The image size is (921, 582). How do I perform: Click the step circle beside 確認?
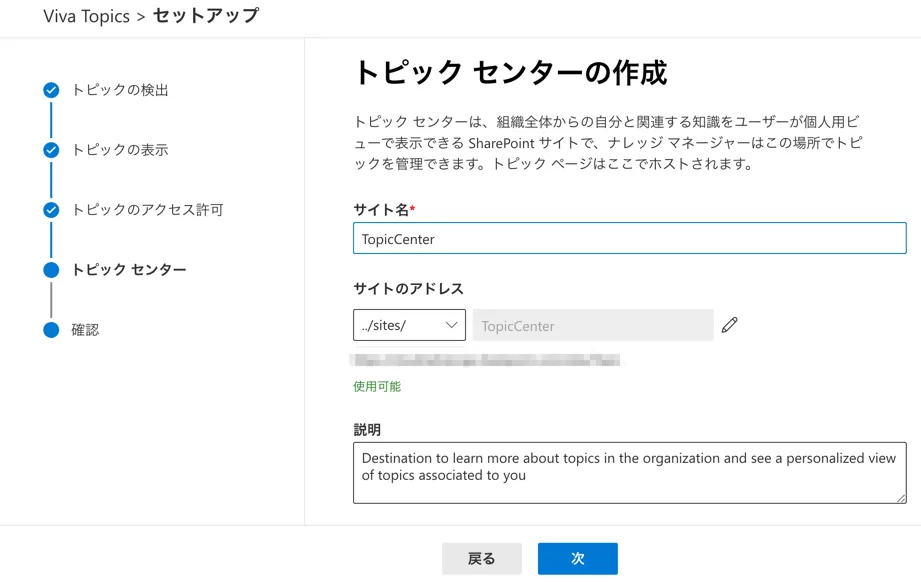[51, 330]
